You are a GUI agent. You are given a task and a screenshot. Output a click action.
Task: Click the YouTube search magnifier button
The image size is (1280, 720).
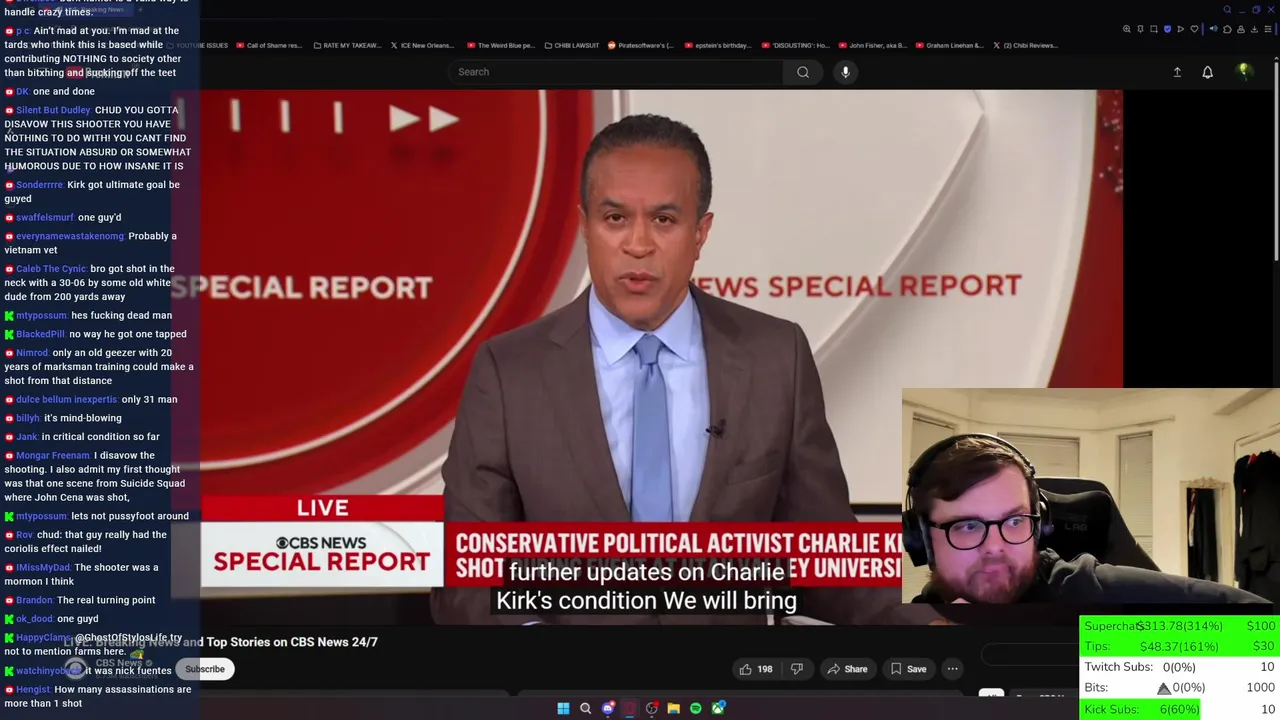802,72
